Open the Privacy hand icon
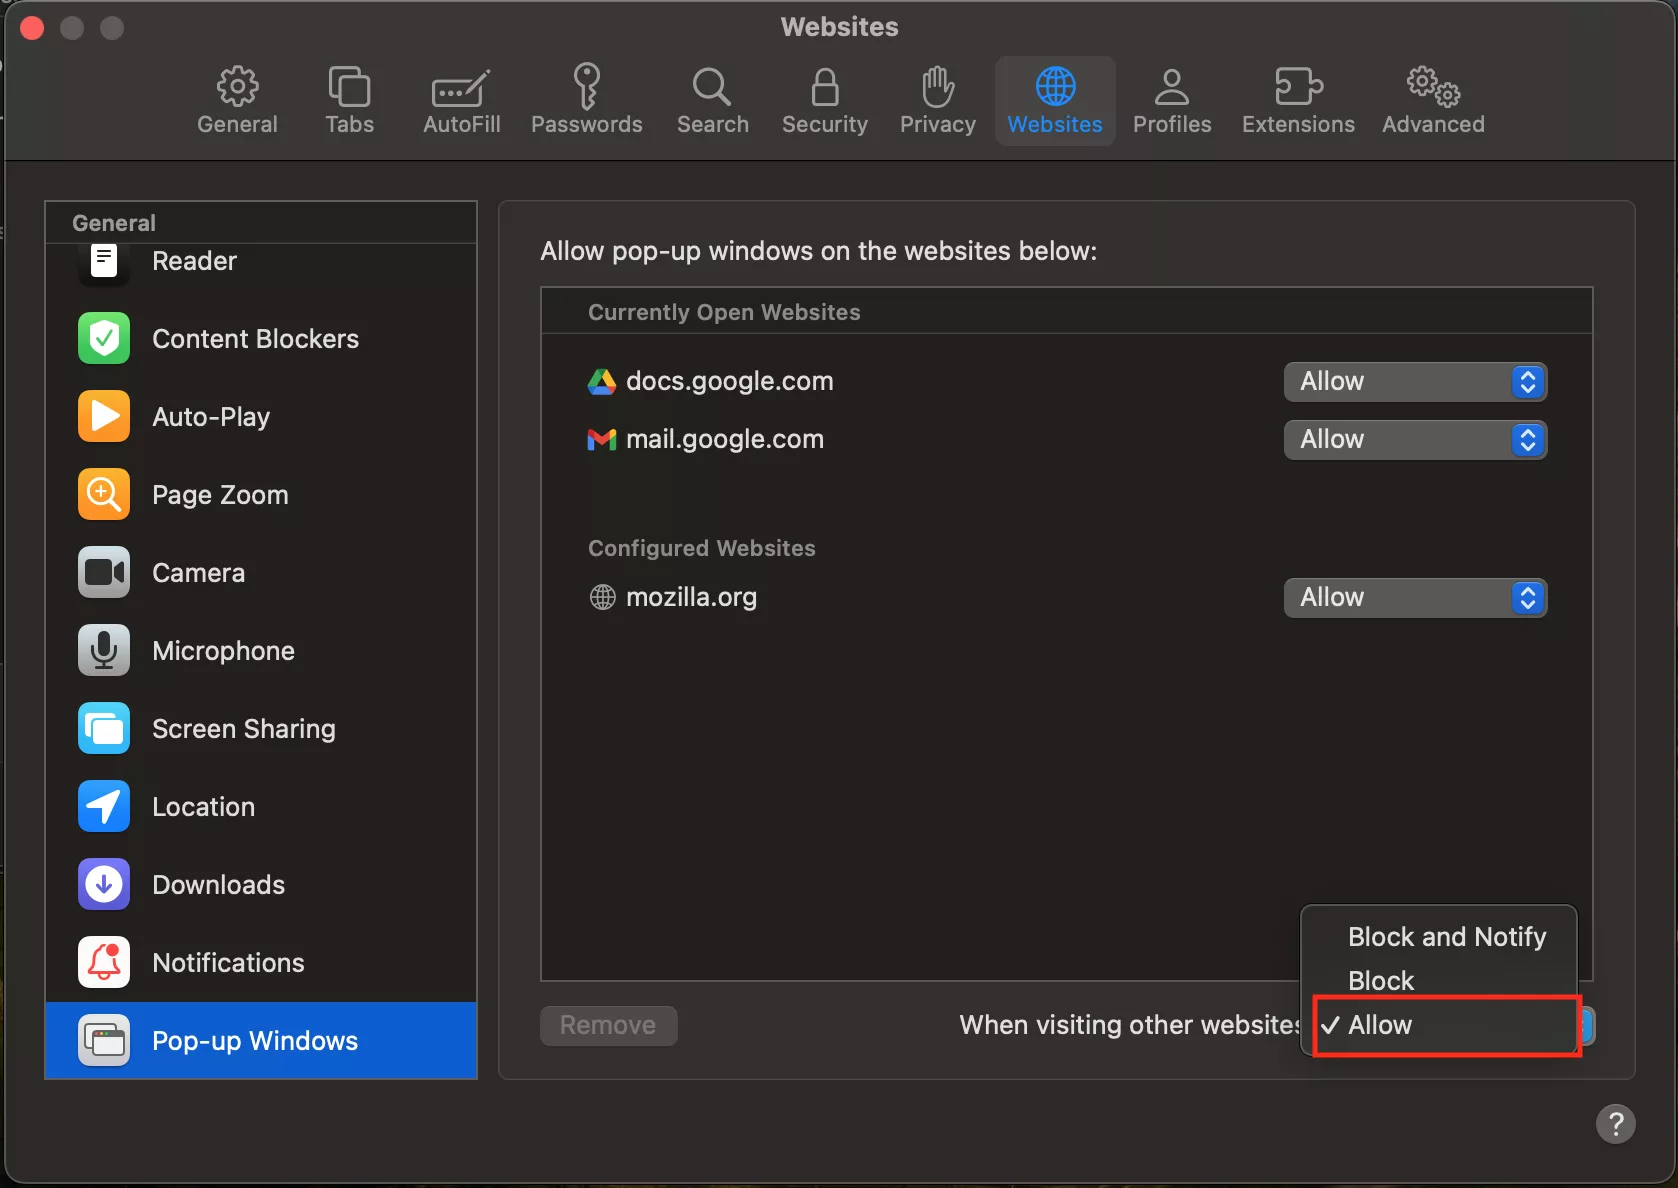This screenshot has height=1188, width=1678. pos(937,87)
